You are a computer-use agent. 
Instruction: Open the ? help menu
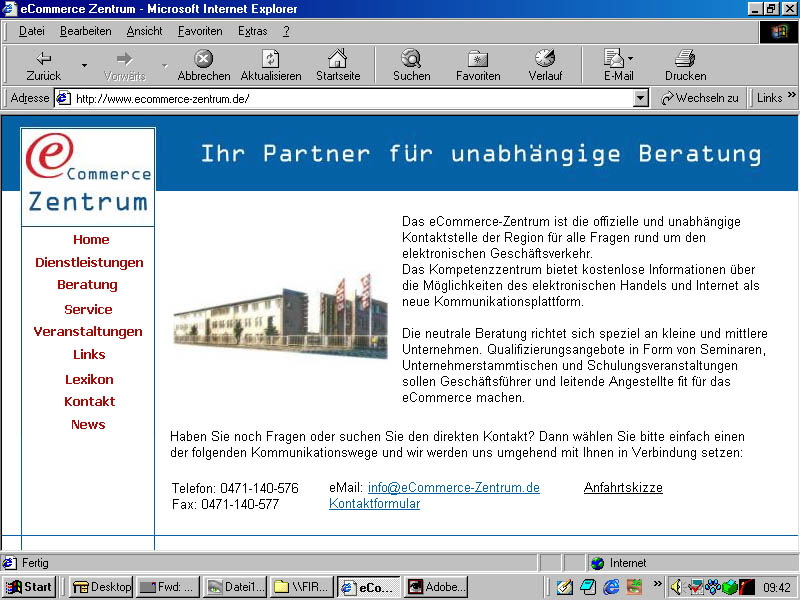coord(286,31)
